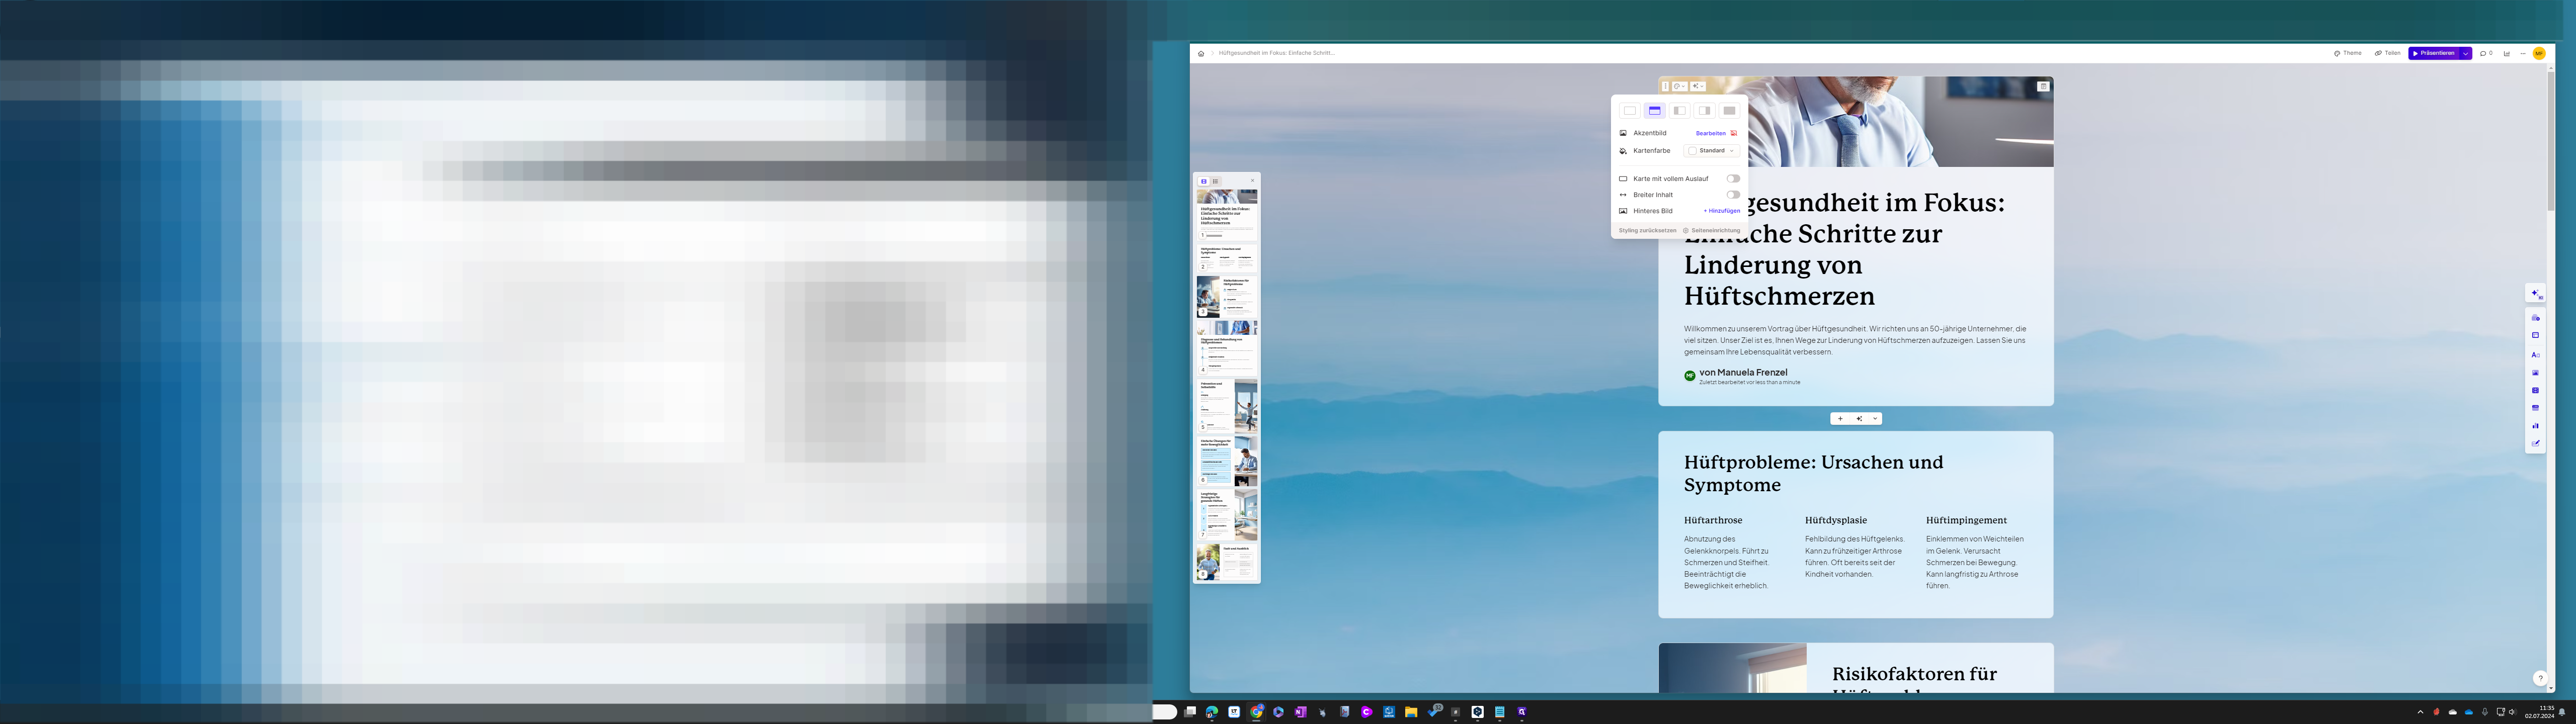Open layout blocks icon in right sidebar
This screenshot has width=2576, height=724.
click(x=2535, y=336)
